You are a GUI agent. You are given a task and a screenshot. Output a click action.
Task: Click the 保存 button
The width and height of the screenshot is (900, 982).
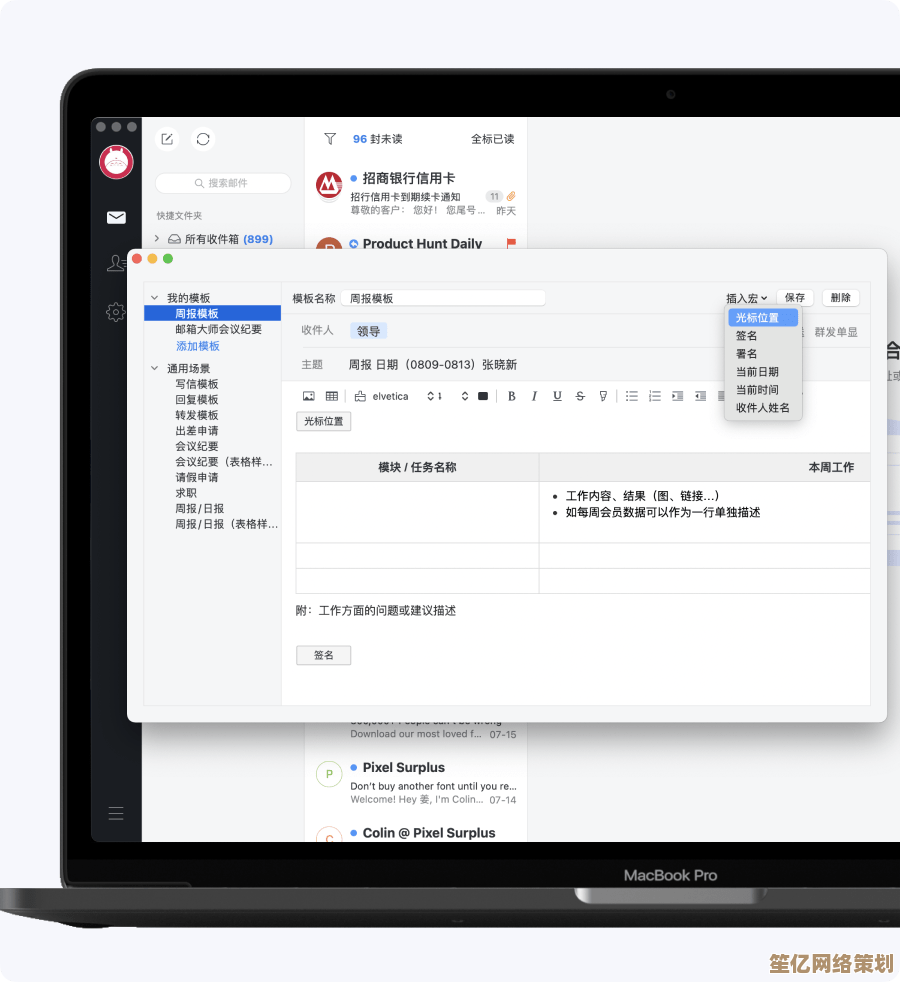pyautogui.click(x=795, y=298)
